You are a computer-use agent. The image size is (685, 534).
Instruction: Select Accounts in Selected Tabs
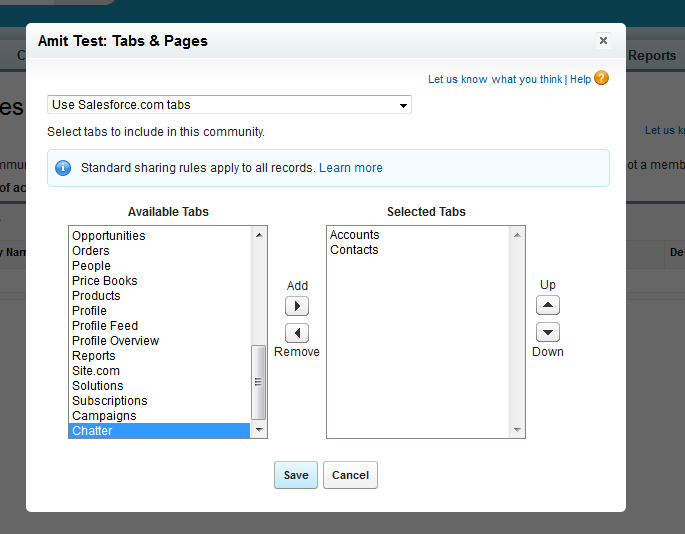pos(418,235)
